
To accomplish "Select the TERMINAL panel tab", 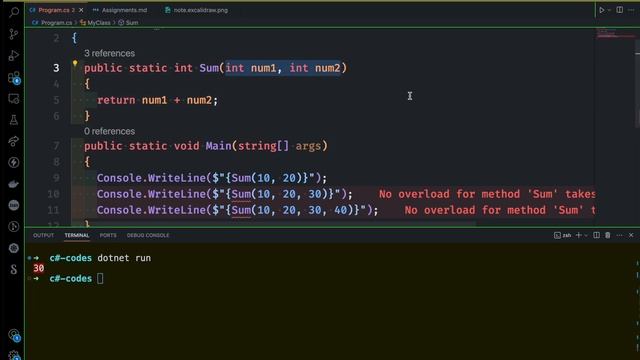I will click(77, 236).
